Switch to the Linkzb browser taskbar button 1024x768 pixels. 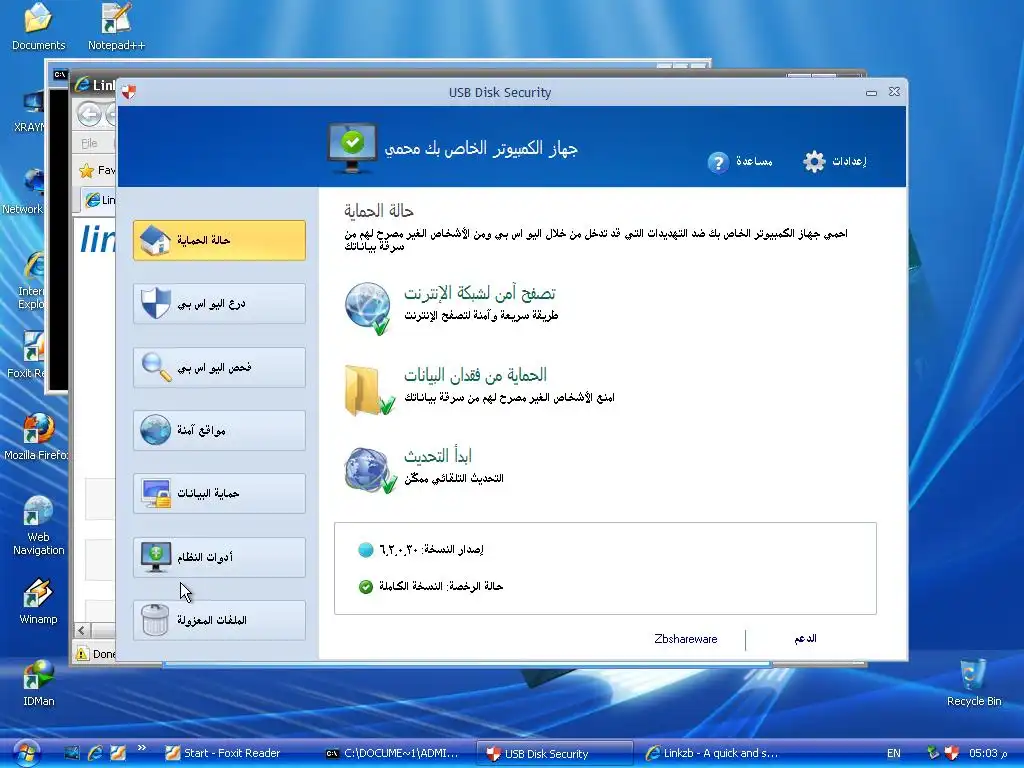pos(713,753)
